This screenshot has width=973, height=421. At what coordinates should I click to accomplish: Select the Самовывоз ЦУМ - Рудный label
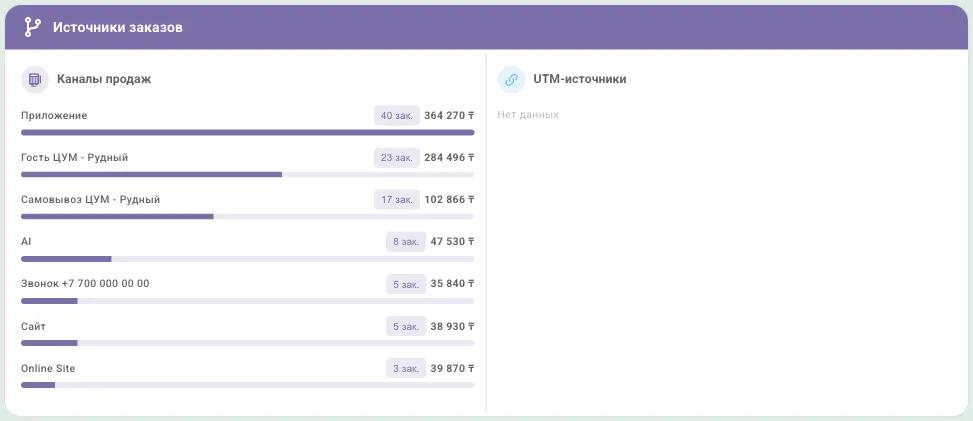click(x=91, y=200)
